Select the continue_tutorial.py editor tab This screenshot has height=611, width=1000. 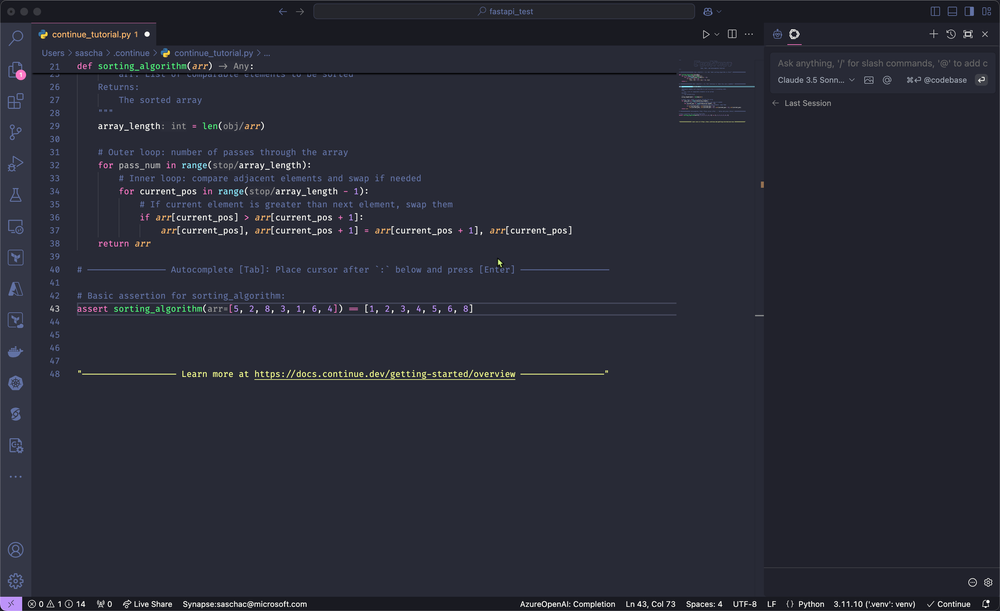click(93, 32)
